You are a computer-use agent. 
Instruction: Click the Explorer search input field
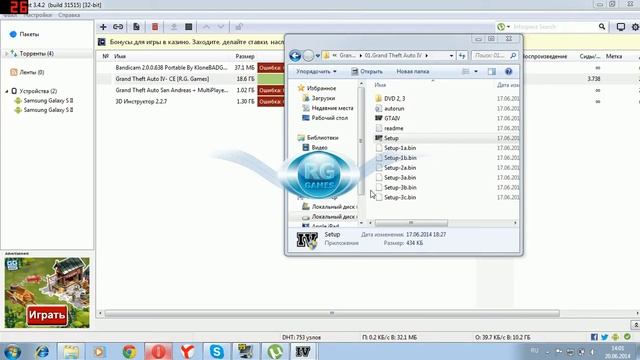494,55
